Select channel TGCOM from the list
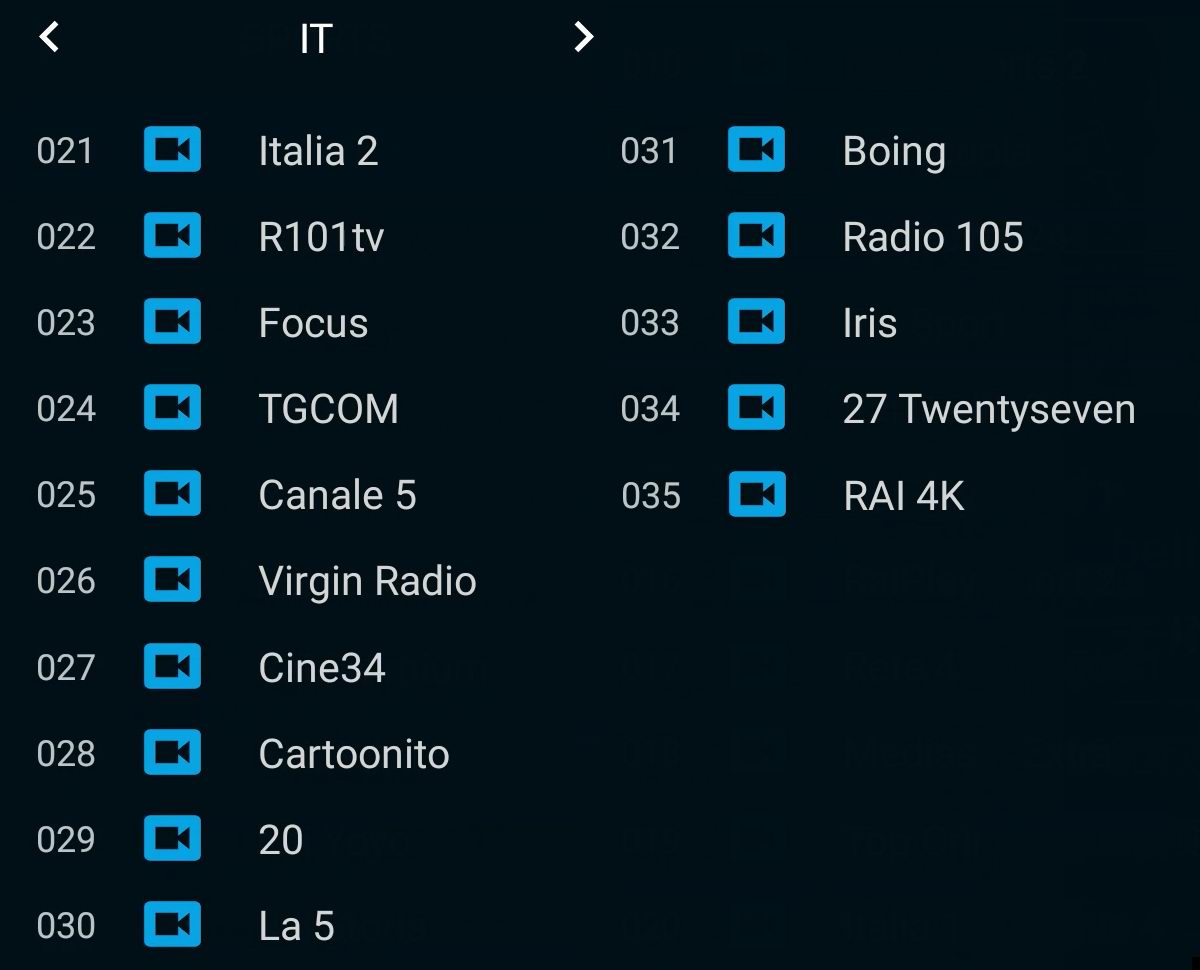Screen dimensions: 1200x970 pyautogui.click(x=328, y=409)
